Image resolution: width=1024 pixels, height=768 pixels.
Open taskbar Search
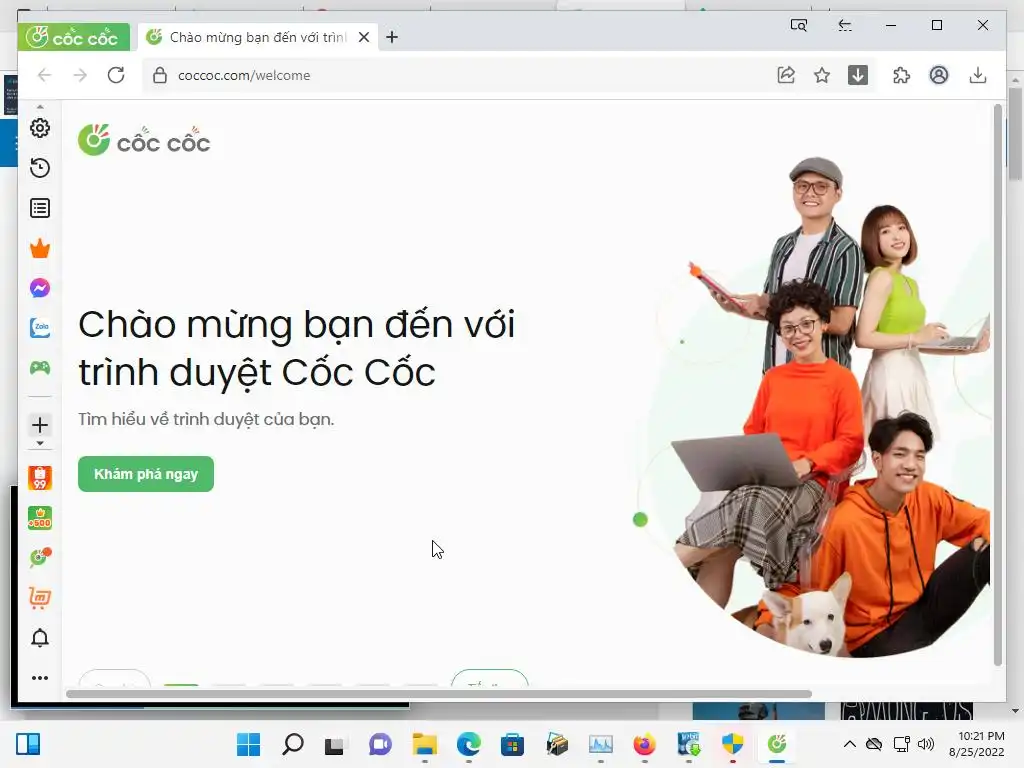pyautogui.click(x=293, y=744)
